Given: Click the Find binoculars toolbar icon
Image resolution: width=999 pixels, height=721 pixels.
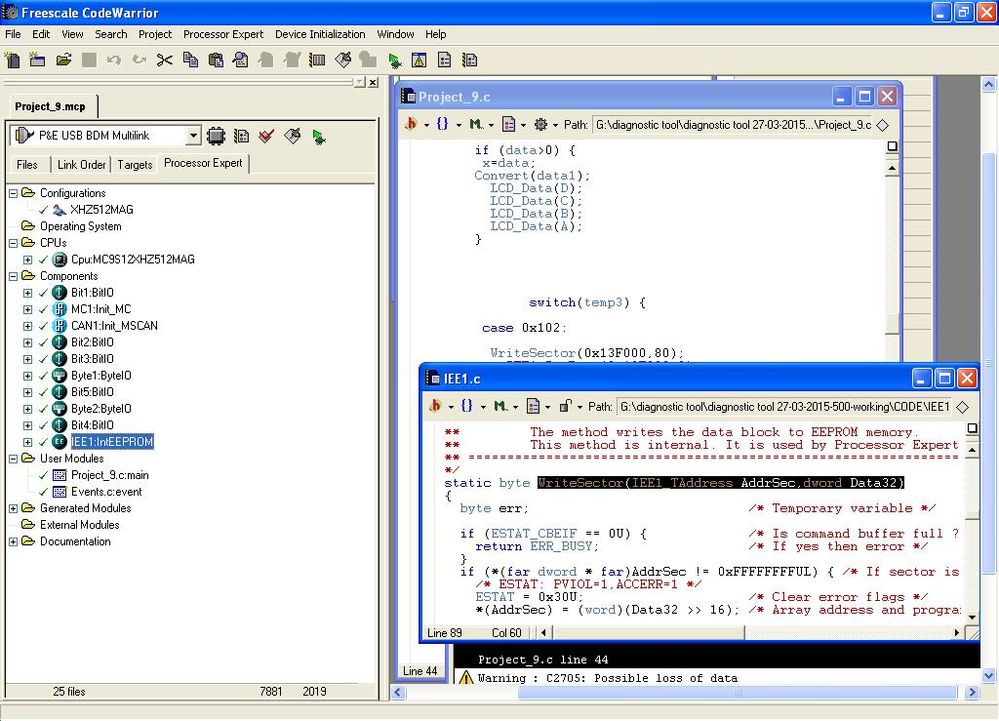Looking at the screenshot, I should click(241, 61).
